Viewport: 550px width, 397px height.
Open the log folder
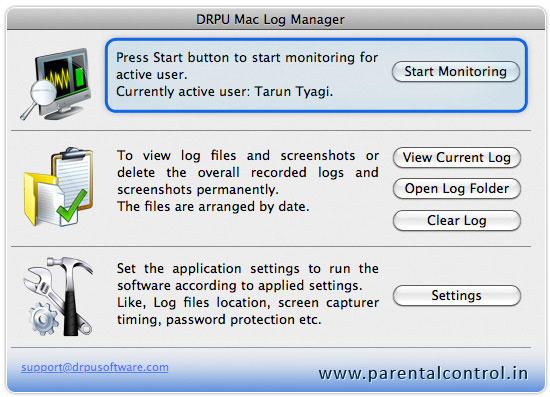(x=457, y=189)
